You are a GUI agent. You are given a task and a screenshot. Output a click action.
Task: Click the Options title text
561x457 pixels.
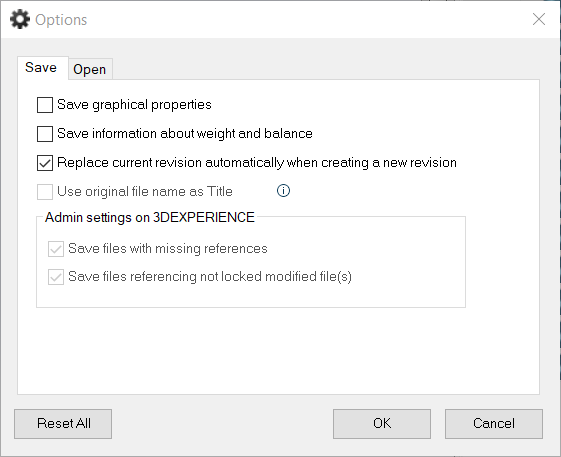pyautogui.click(x=61, y=20)
